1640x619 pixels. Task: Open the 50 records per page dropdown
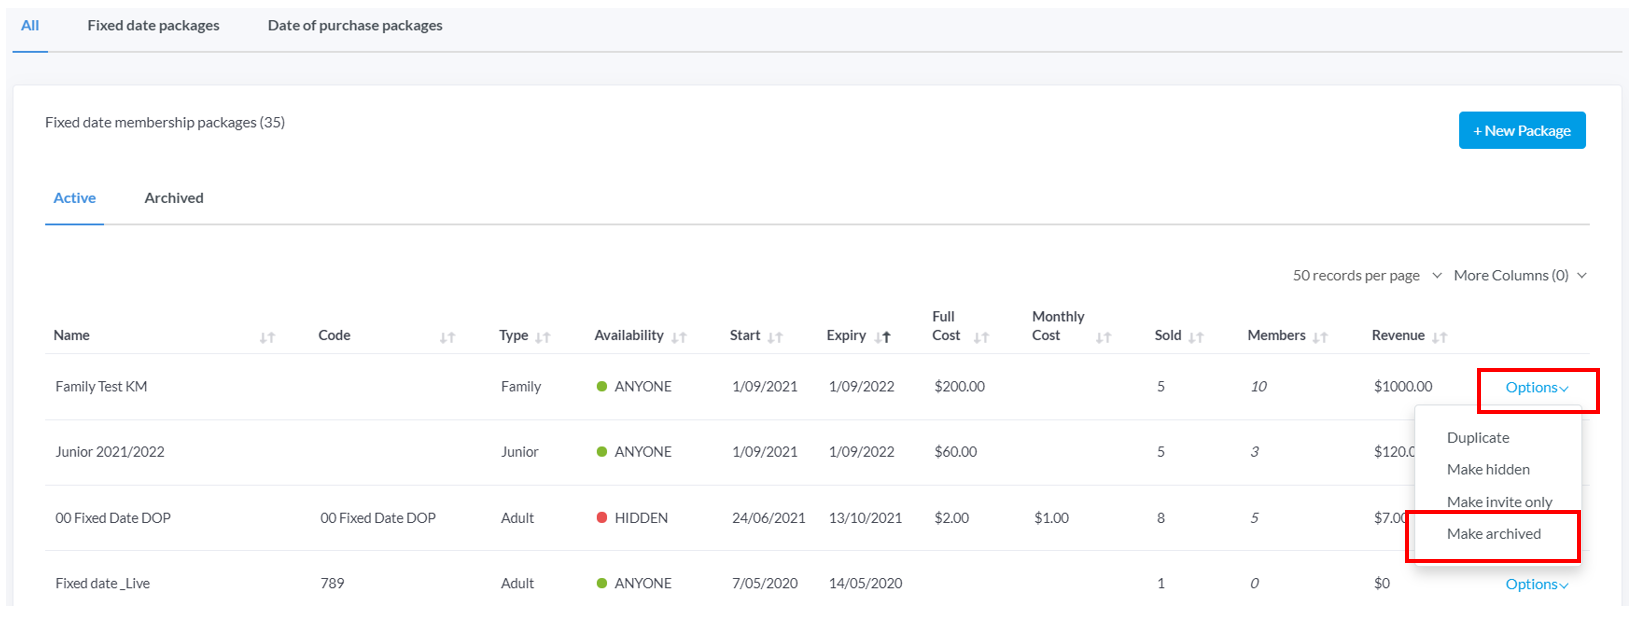click(1367, 275)
